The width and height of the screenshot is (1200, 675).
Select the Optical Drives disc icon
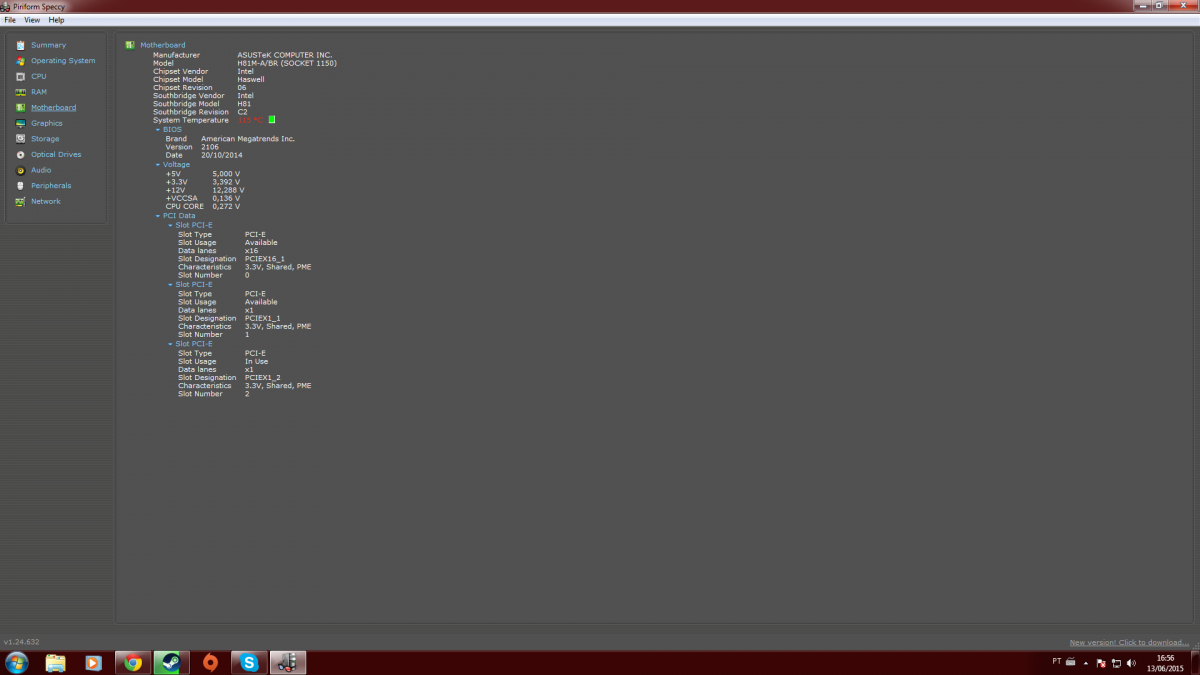click(21, 155)
